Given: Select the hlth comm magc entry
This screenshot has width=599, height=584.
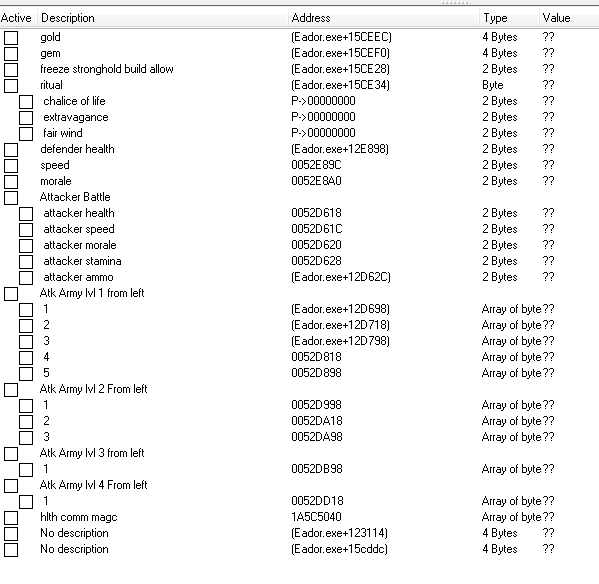Looking at the screenshot, I should coord(79,517).
